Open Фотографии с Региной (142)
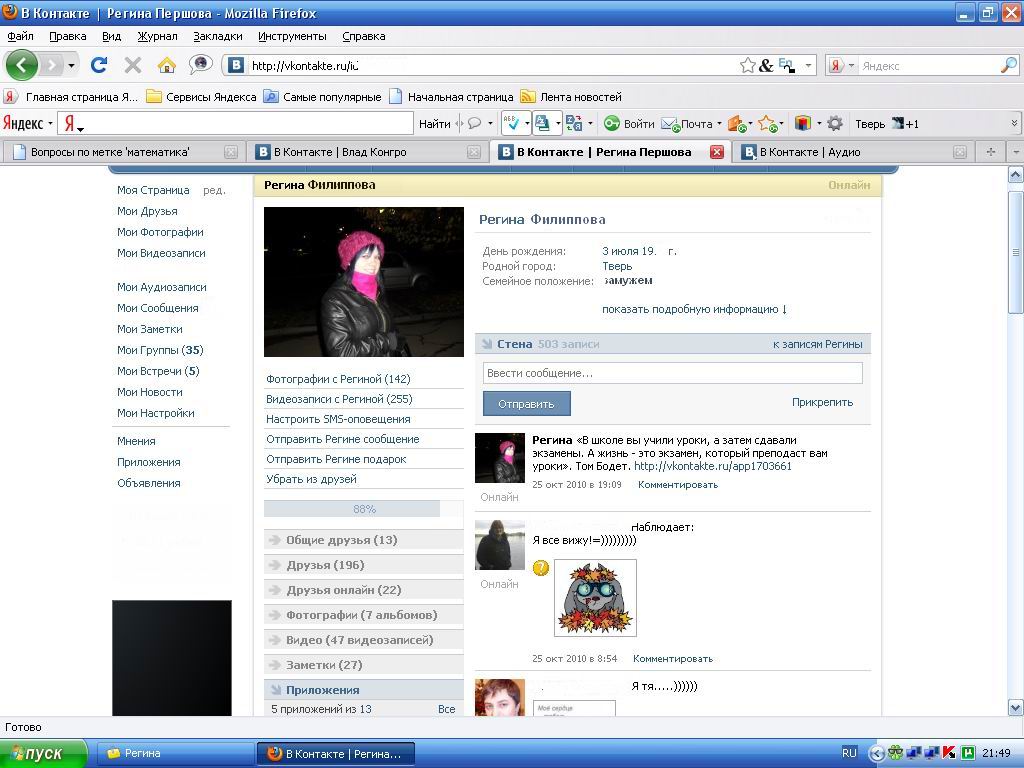1024x768 pixels. [x=338, y=379]
